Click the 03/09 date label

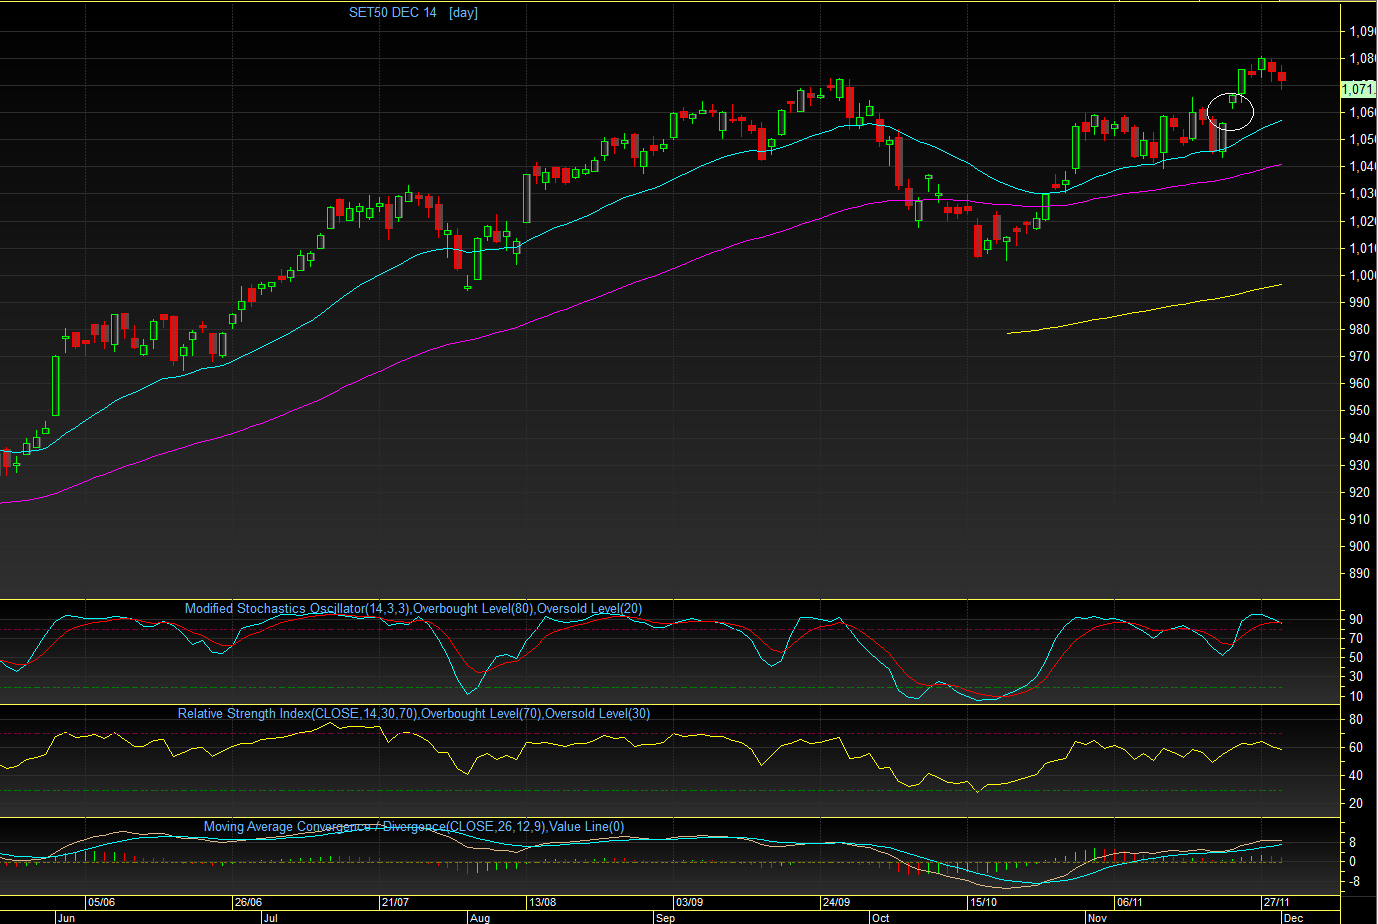coord(689,902)
